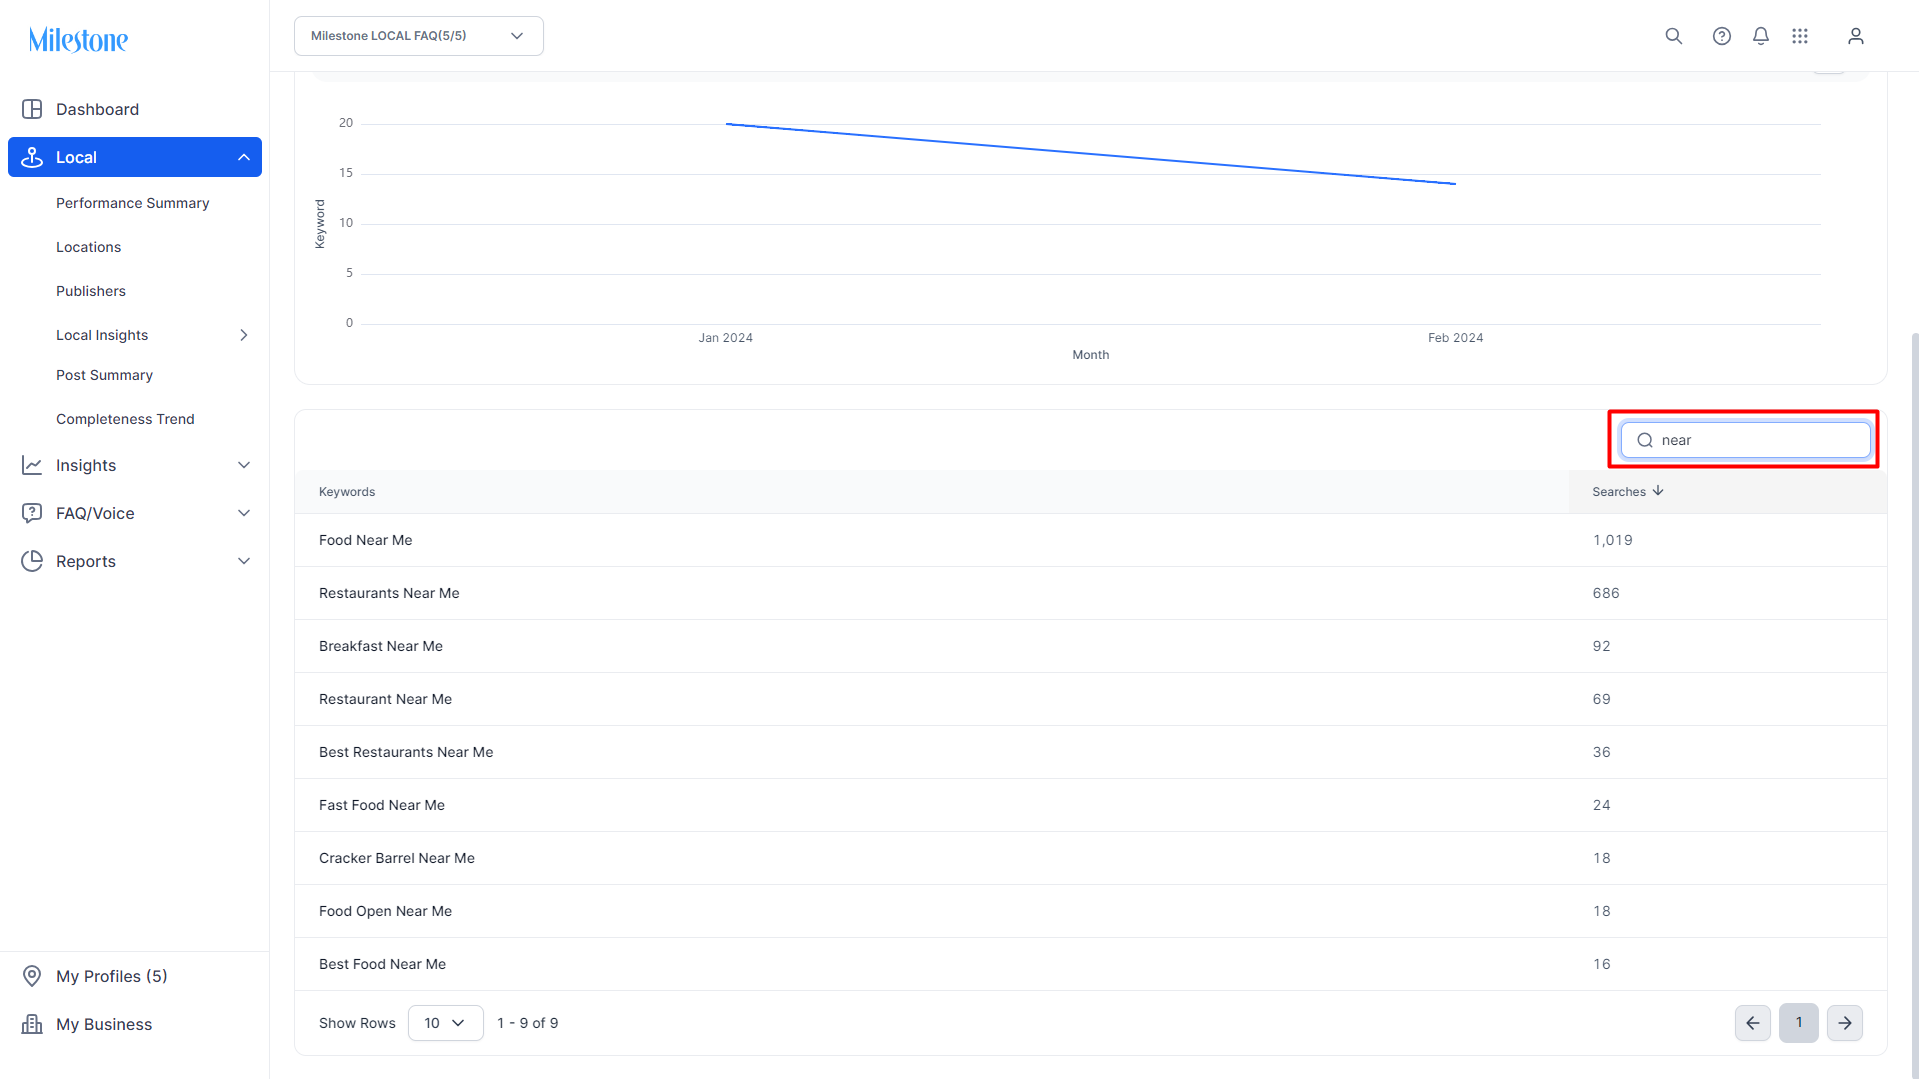Open My Profiles (5) link
The height and width of the screenshot is (1079, 1919).
tap(112, 976)
